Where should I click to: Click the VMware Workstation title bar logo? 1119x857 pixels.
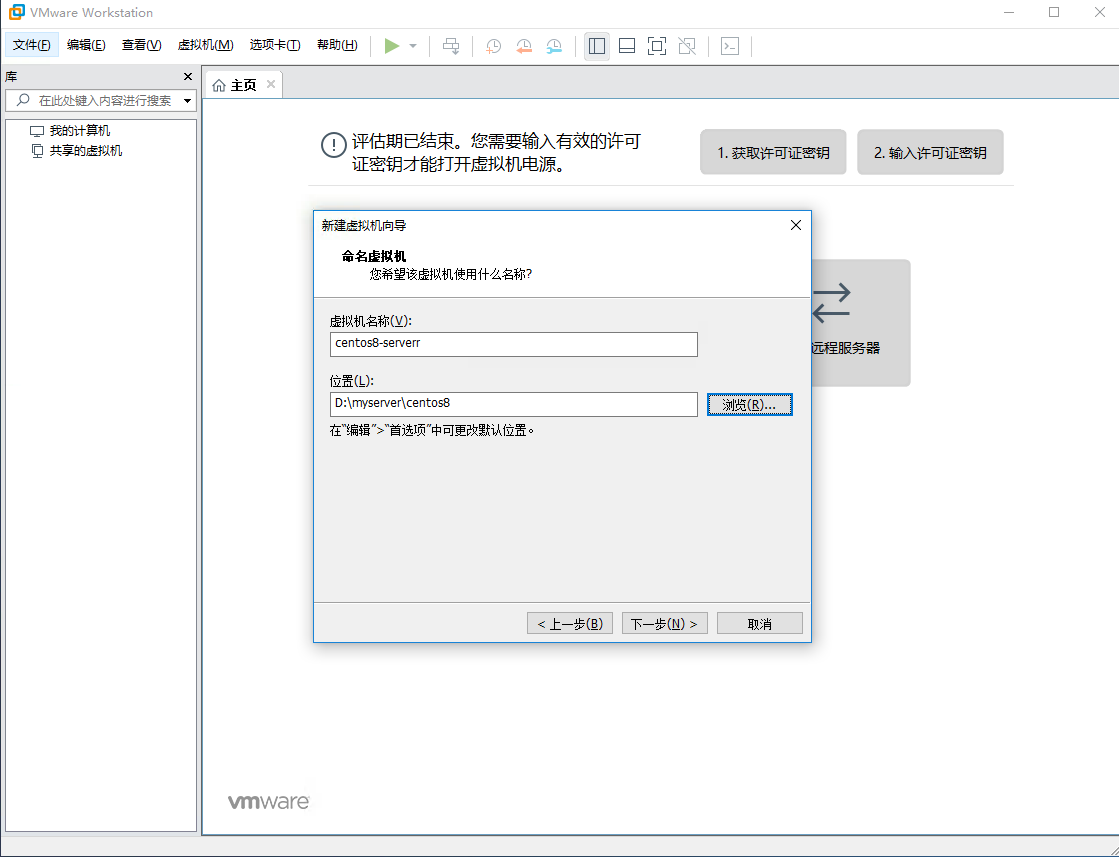tap(16, 12)
